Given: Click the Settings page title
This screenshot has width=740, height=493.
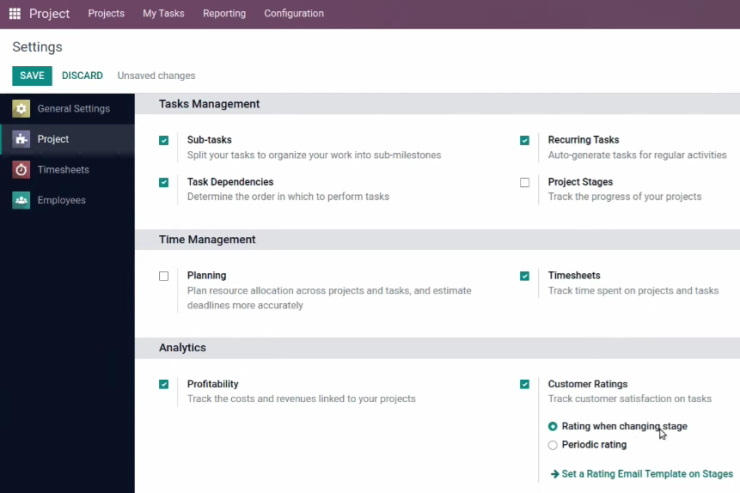Looking at the screenshot, I should 37,47.
